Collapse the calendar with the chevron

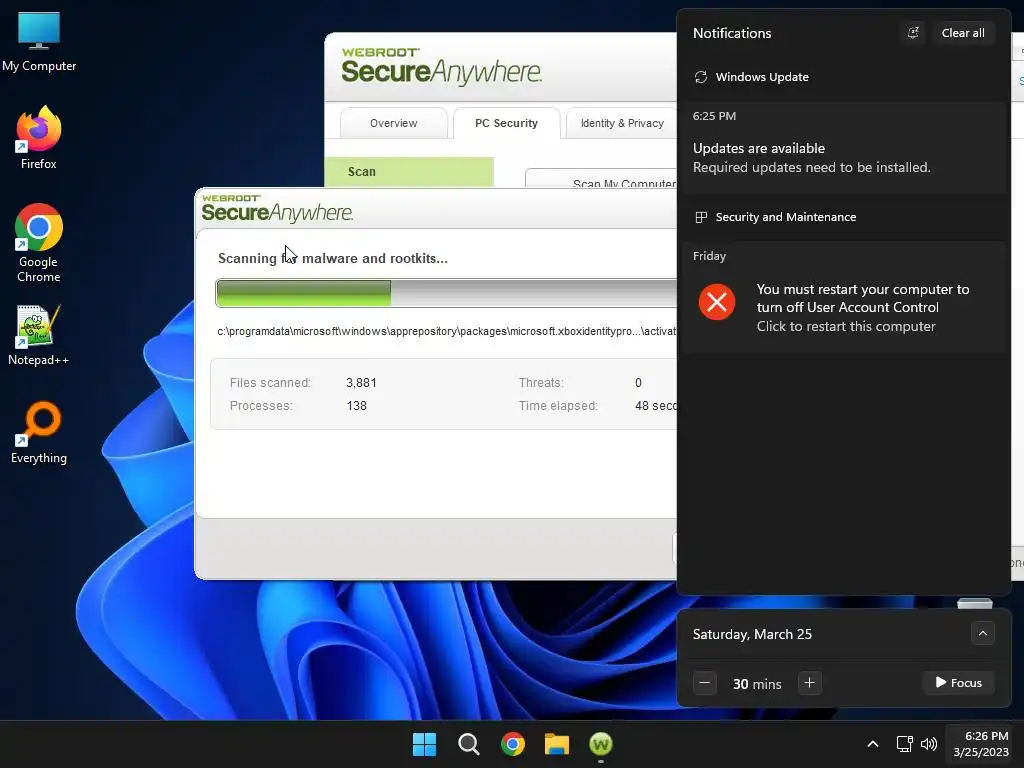(982, 633)
